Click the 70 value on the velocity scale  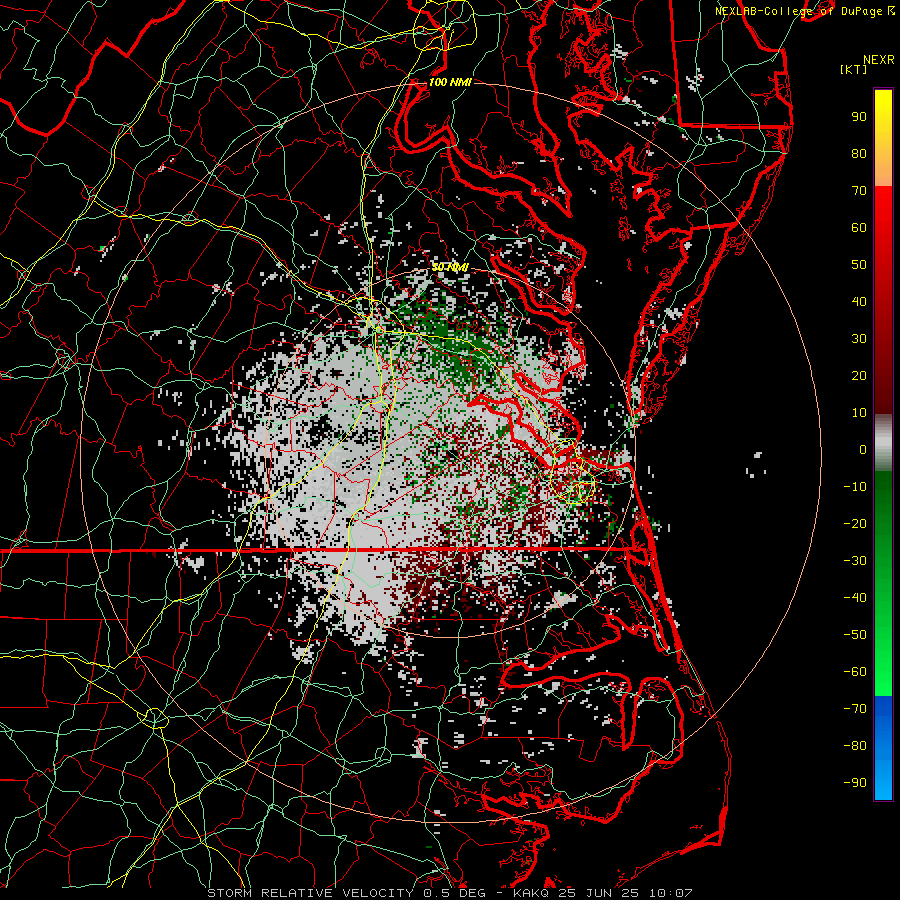tap(859, 191)
